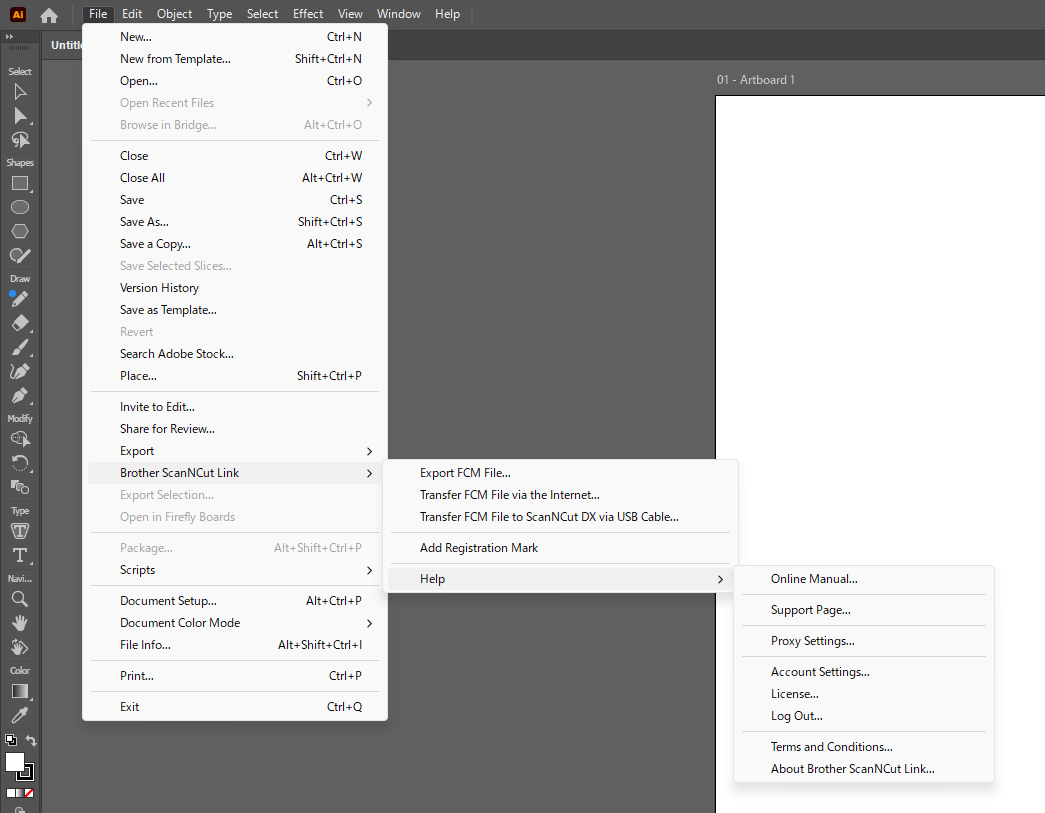Select the Gradient tool
Screen dimensions: 1045x813
click(20, 691)
